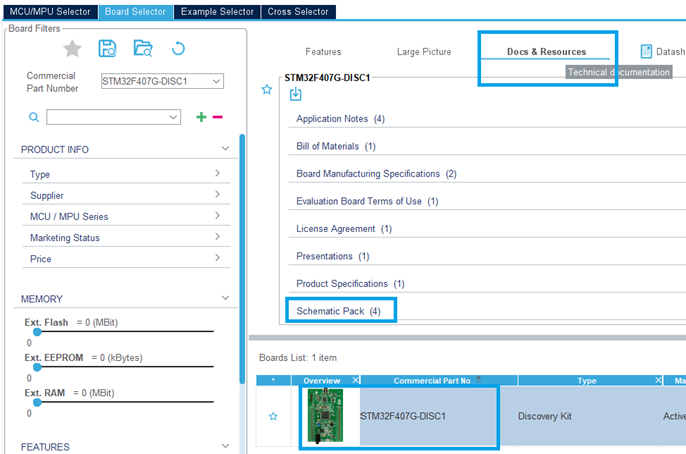Expand the MCU / MPU Series filter
Screen dimensions: 686x454
coord(217,215)
